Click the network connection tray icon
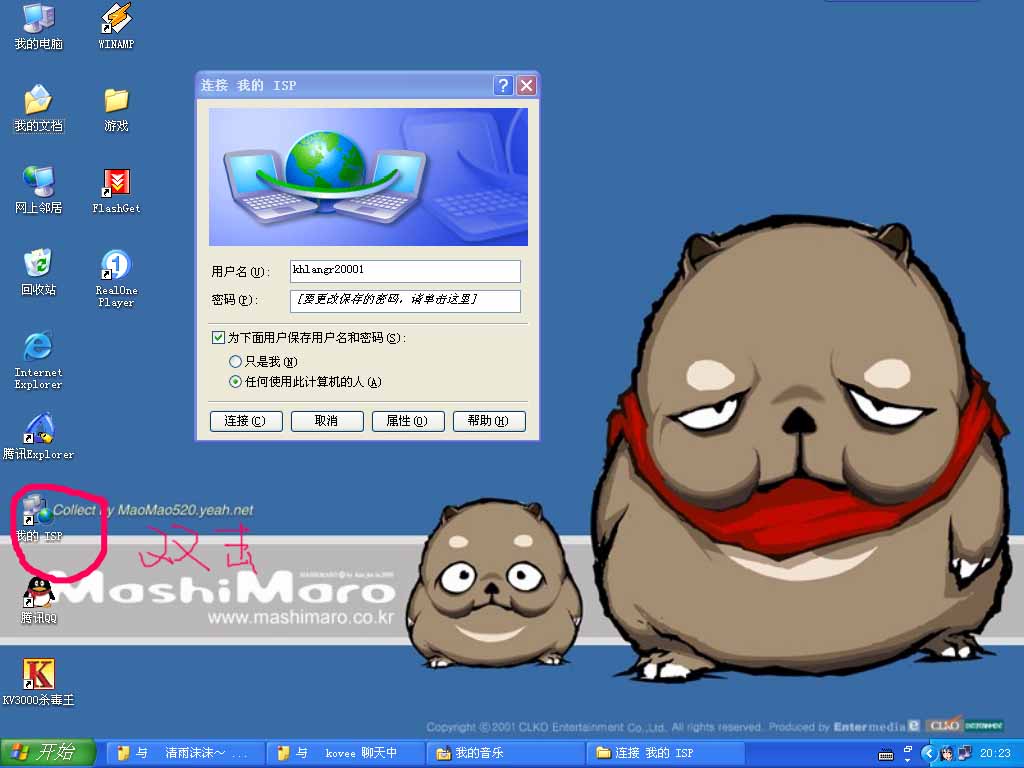 tap(965, 754)
